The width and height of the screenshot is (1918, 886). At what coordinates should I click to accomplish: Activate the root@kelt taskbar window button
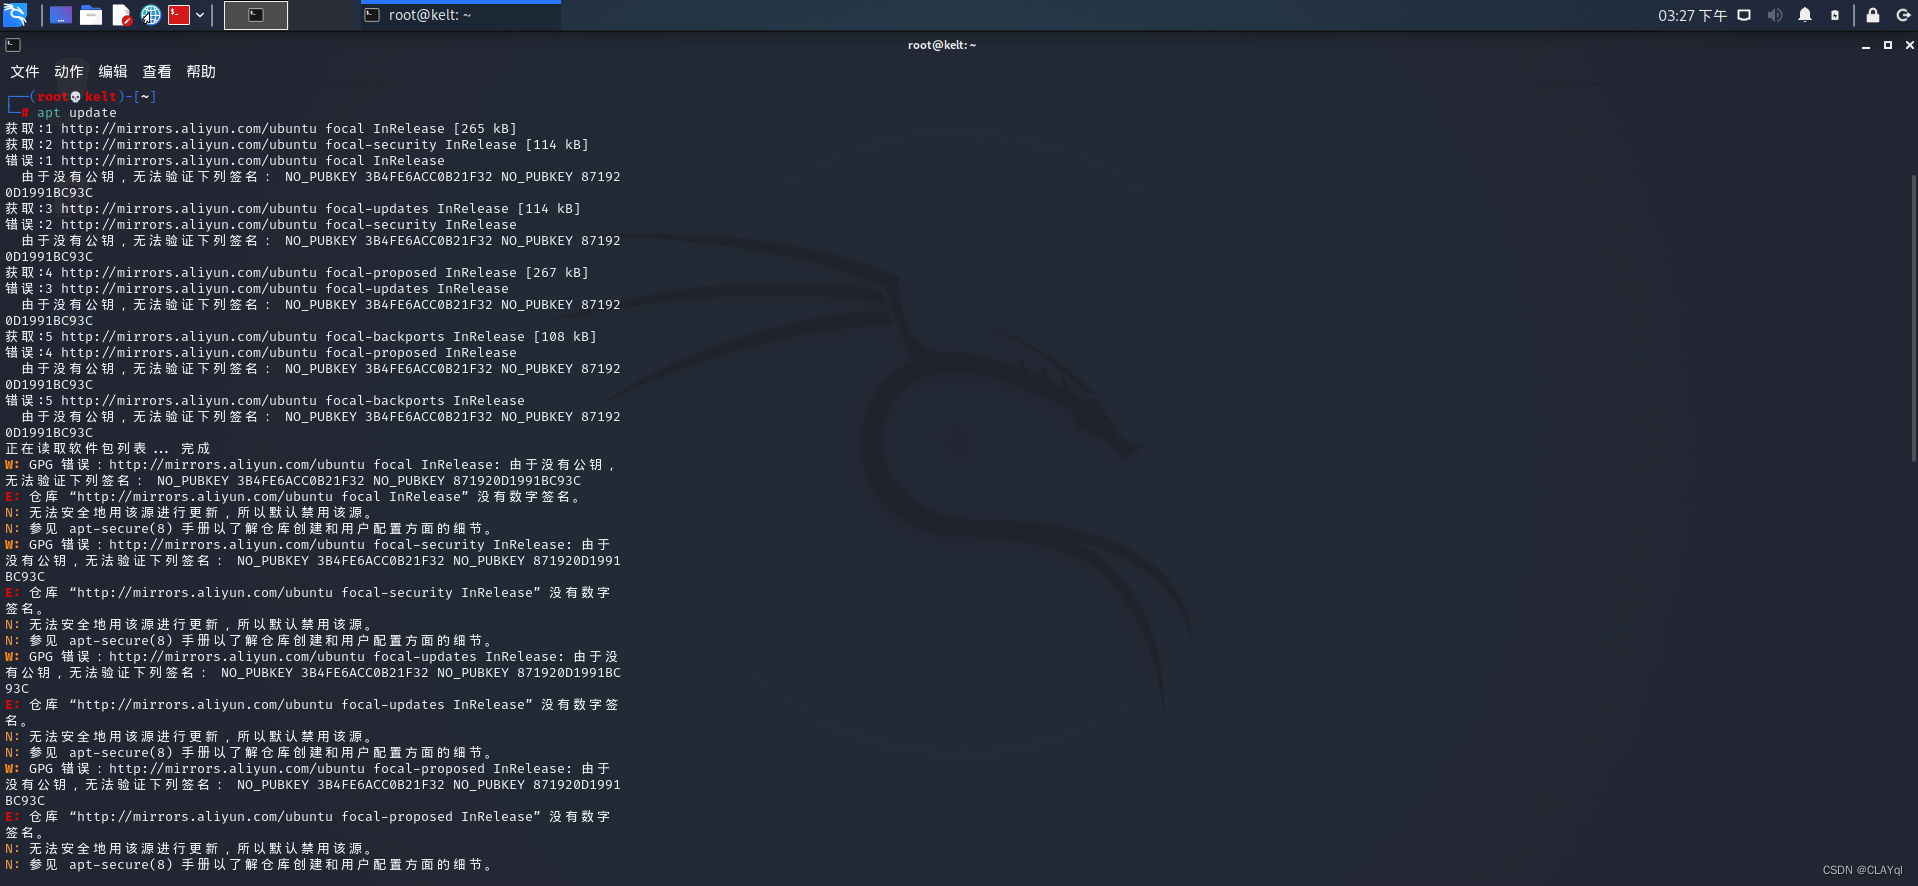coord(461,15)
